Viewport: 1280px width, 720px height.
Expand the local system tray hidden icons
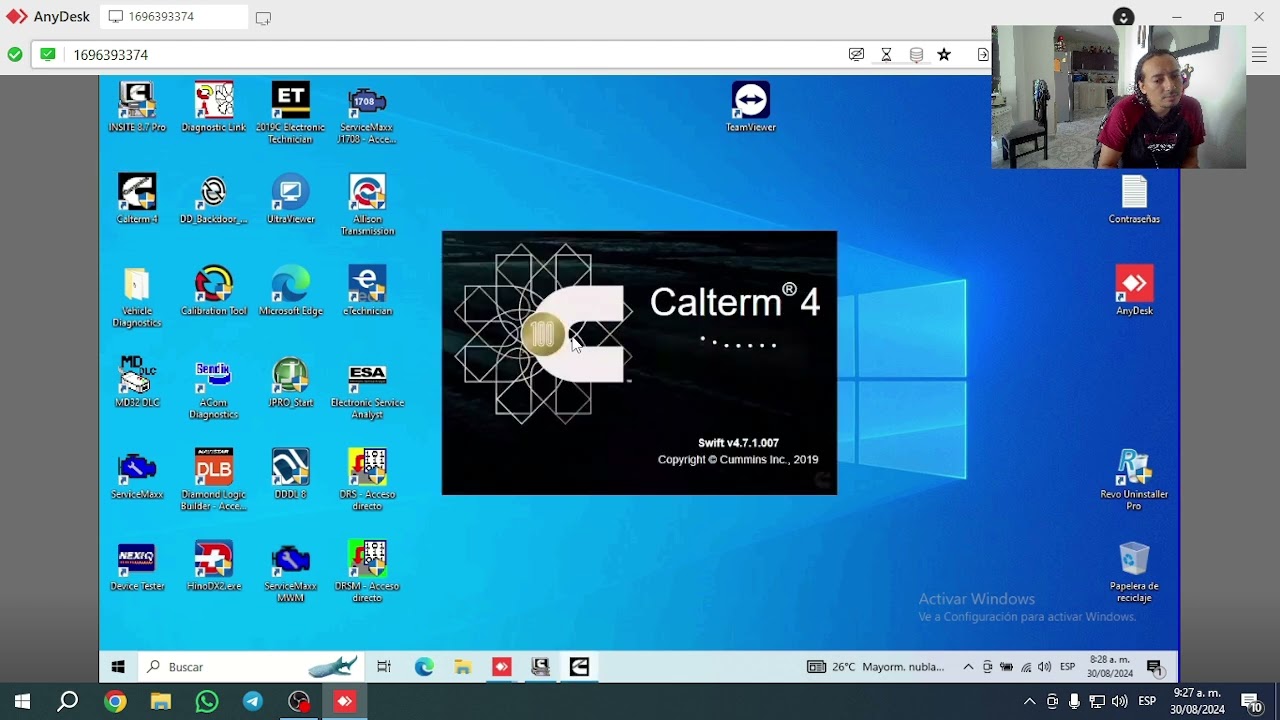[1029, 702]
